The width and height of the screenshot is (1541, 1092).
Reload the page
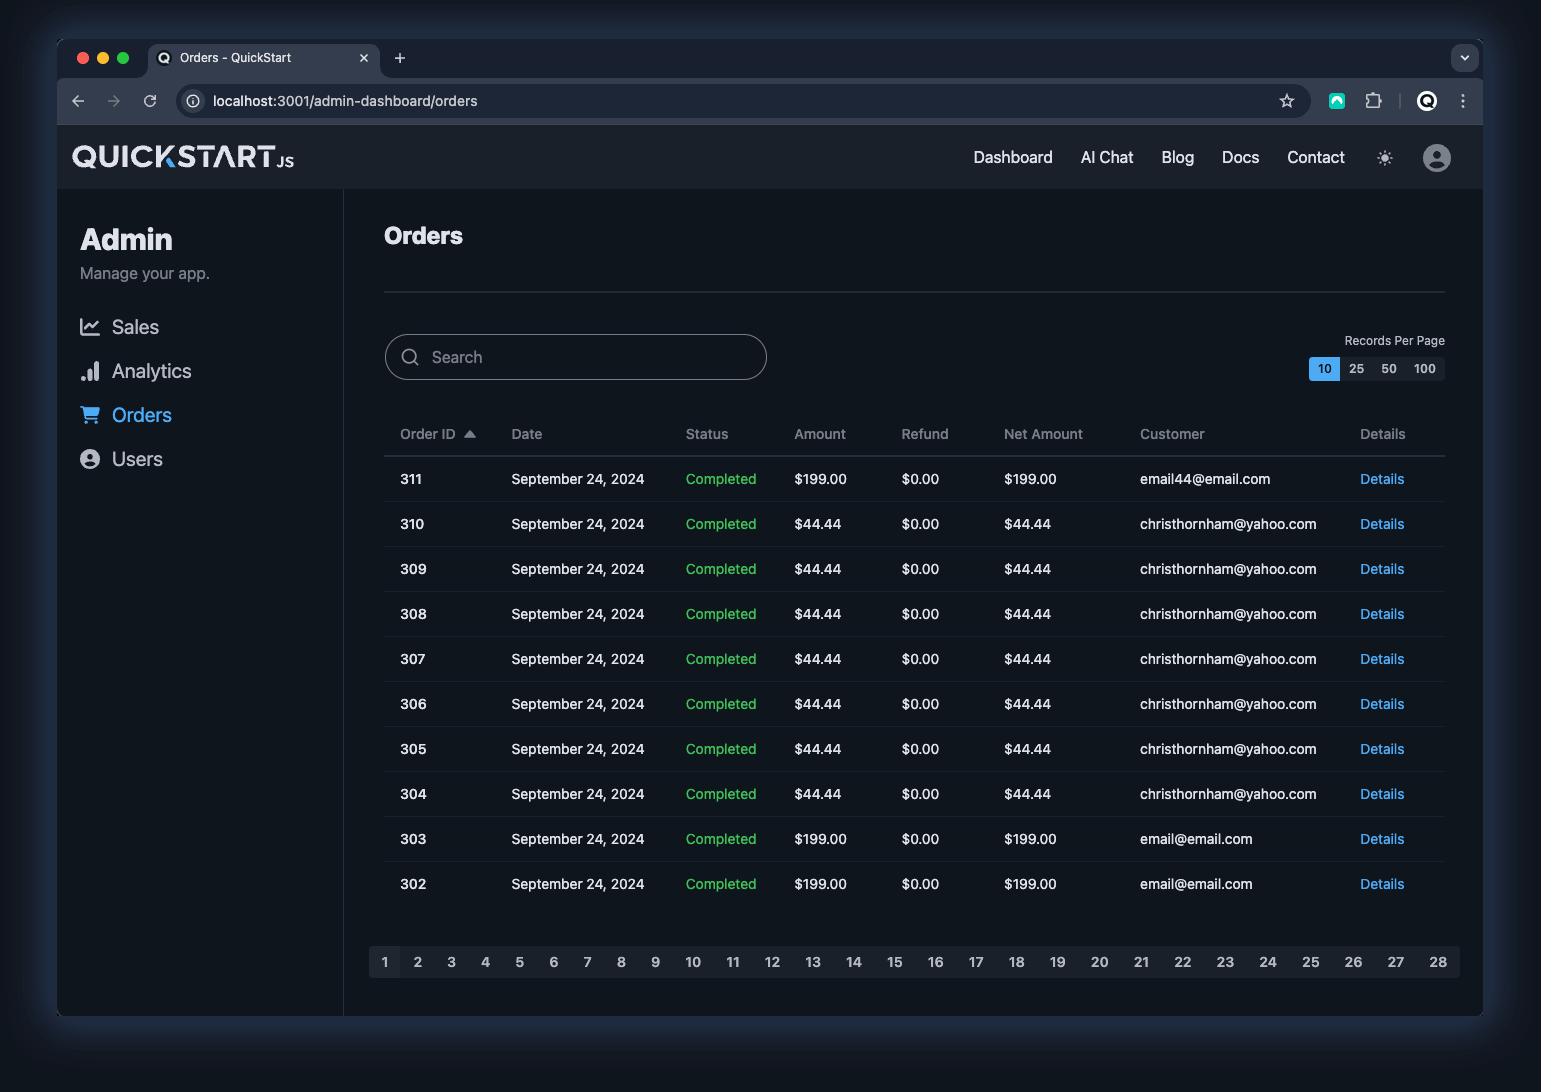(150, 101)
